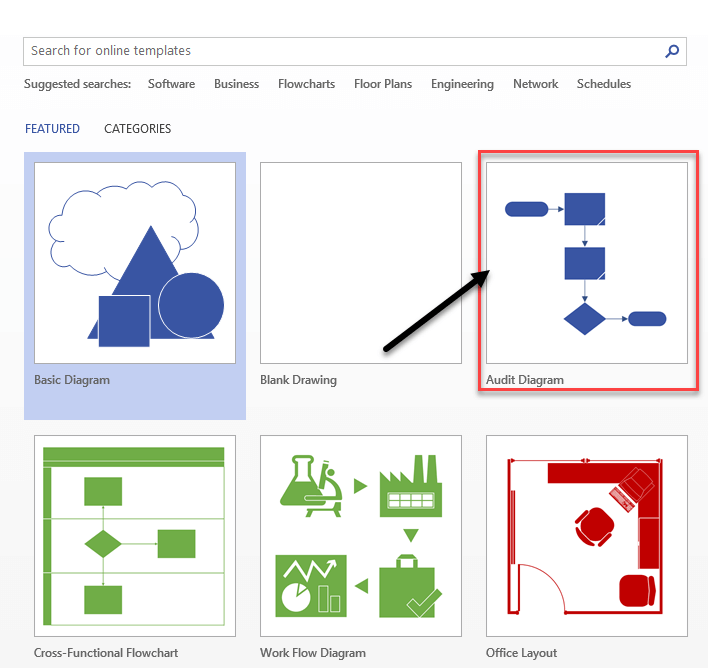Click the Network suggested search
Viewport: 708px width, 668px height.
click(x=535, y=84)
